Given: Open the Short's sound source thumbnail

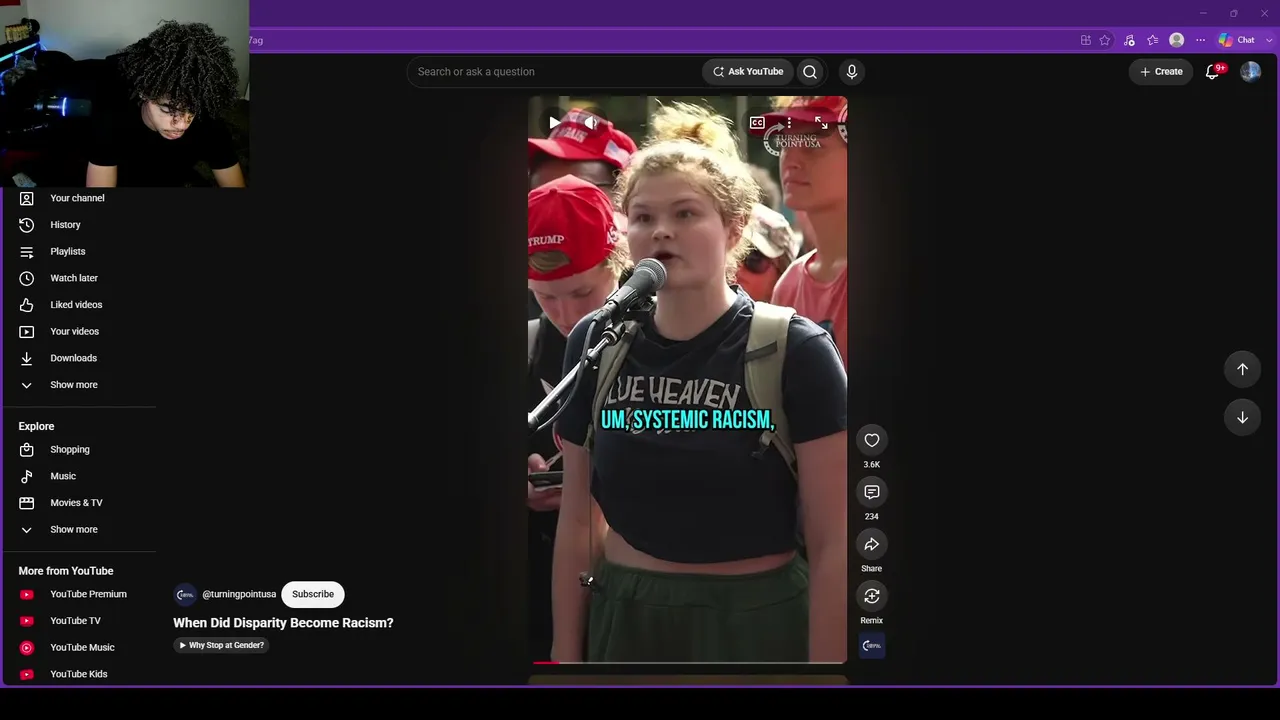Looking at the screenshot, I should point(872,646).
